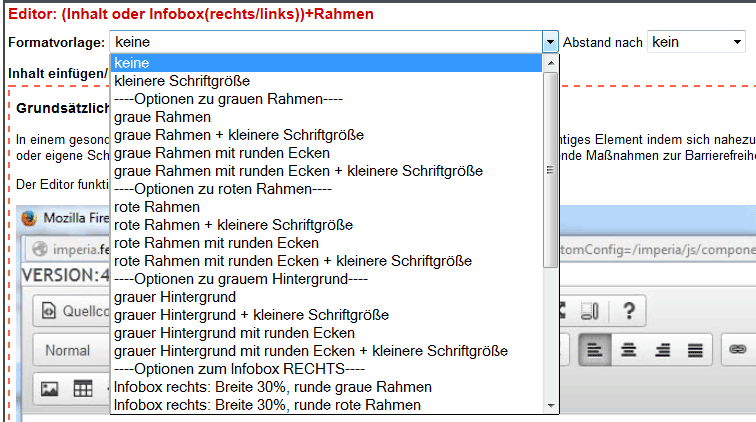This screenshot has width=756, height=422.
Task: Pick 'rote Rahmen + kleinere Schriftgröße'
Action: click(x=326, y=225)
